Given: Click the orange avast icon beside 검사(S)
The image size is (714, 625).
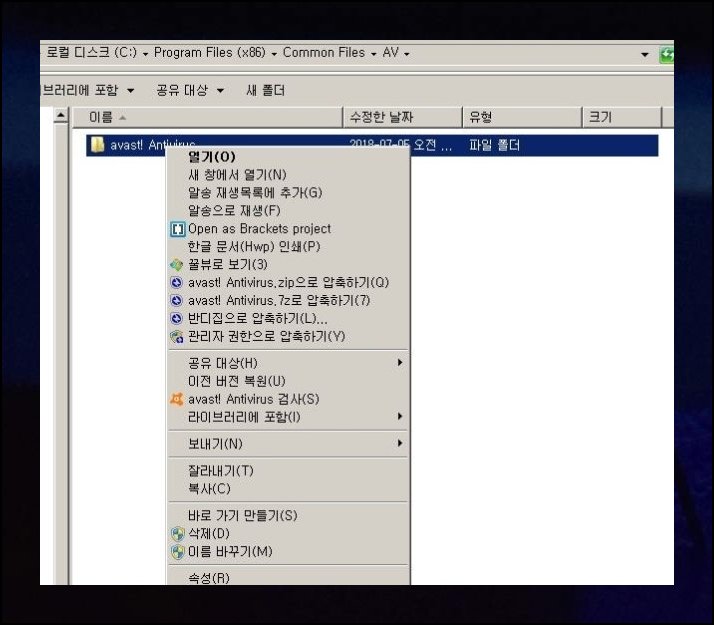Looking at the screenshot, I should coord(176,399).
